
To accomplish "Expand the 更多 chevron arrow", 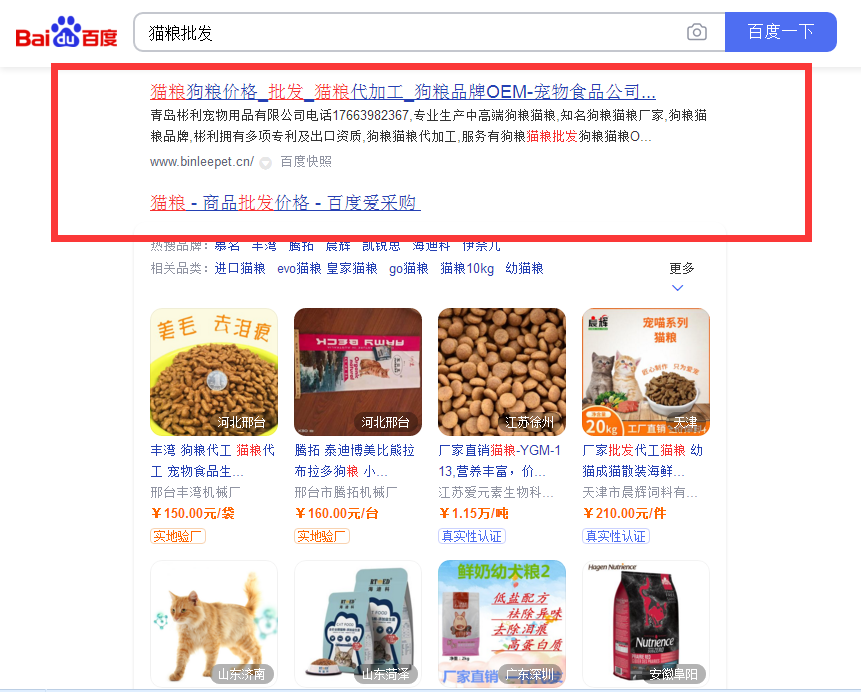I will [678, 288].
